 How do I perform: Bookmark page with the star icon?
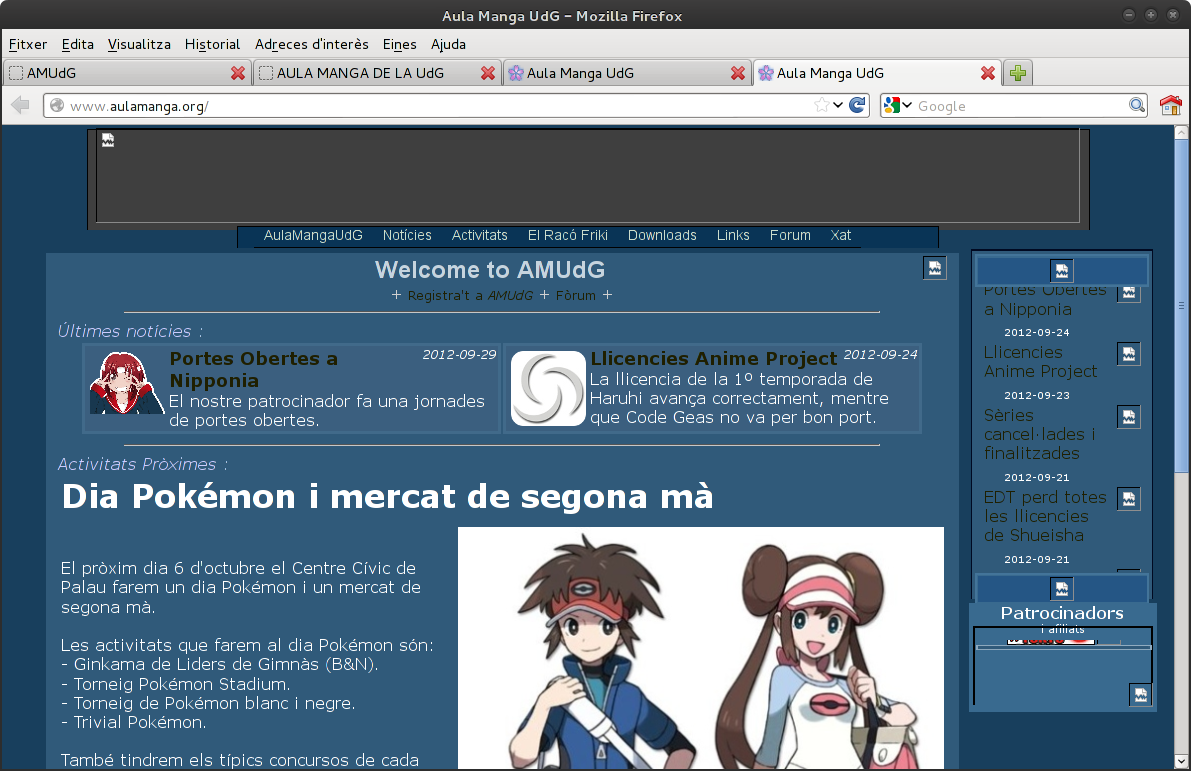point(821,105)
